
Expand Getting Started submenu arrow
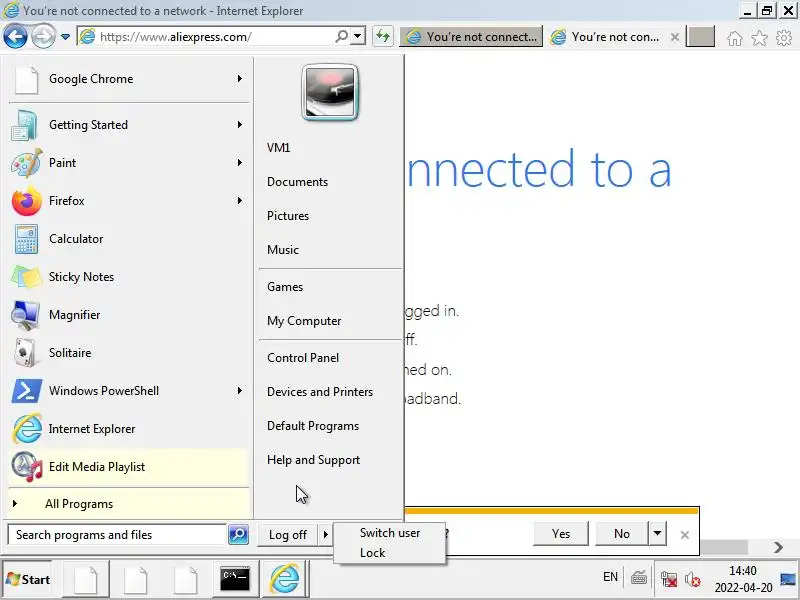pyautogui.click(x=240, y=124)
